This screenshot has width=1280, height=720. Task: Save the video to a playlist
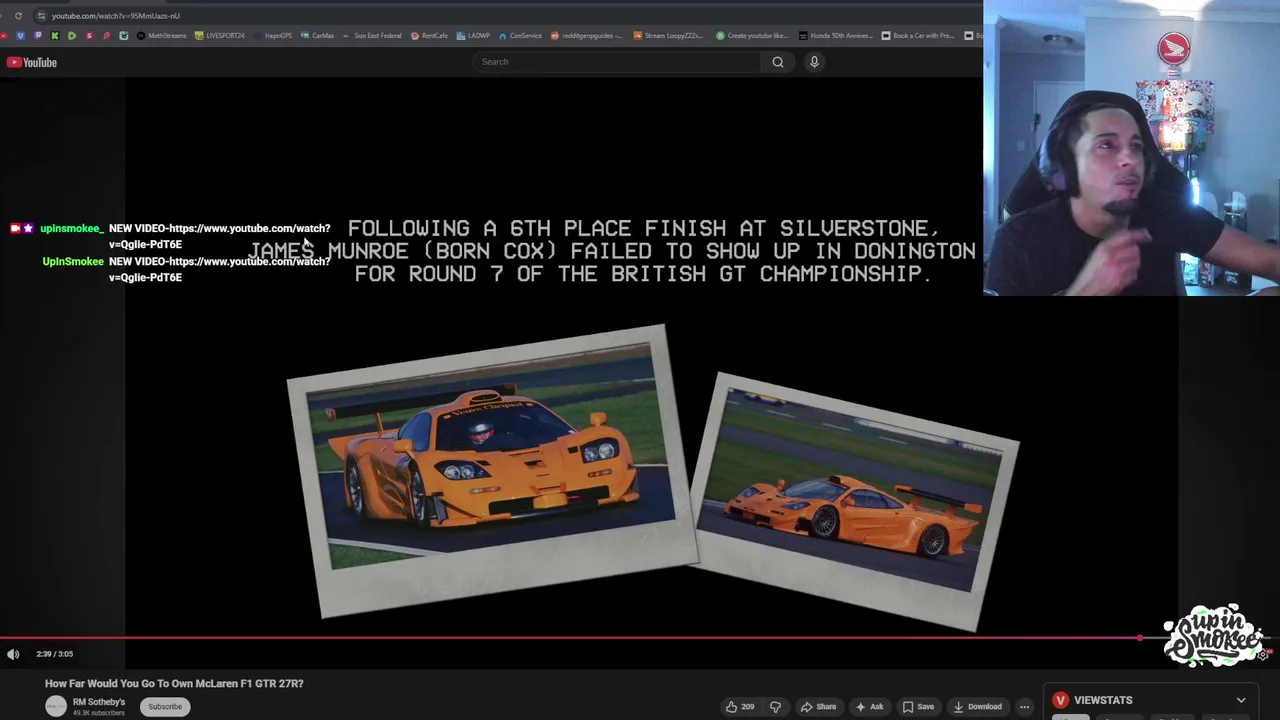[917, 707]
